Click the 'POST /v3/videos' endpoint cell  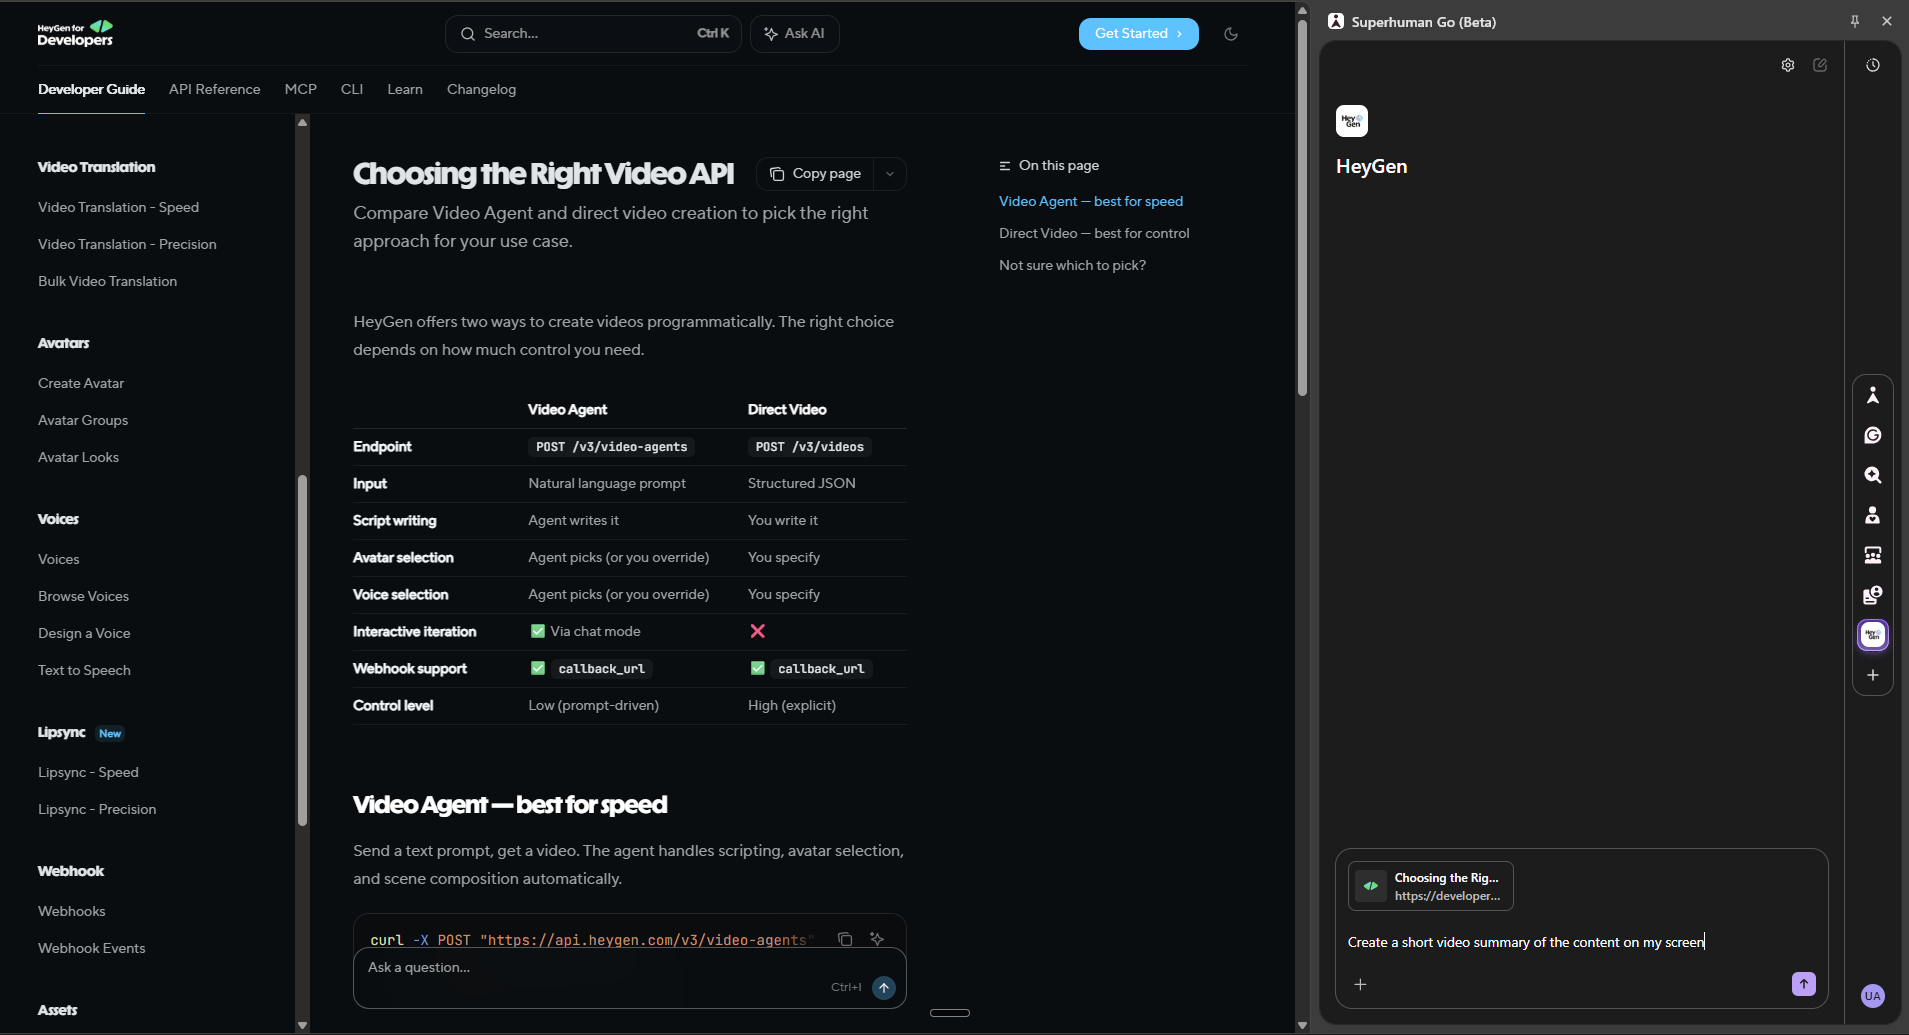809,447
